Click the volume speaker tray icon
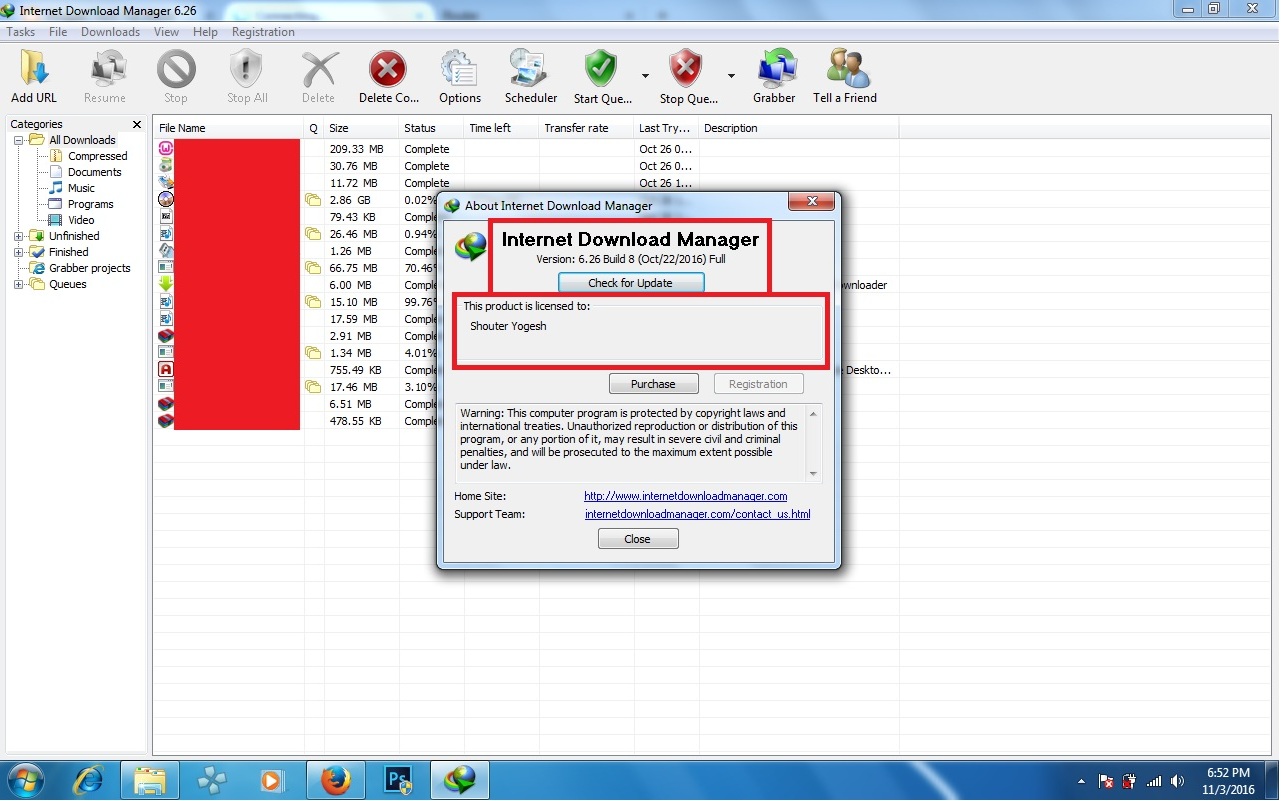The image size is (1281, 801). pos(1177,781)
